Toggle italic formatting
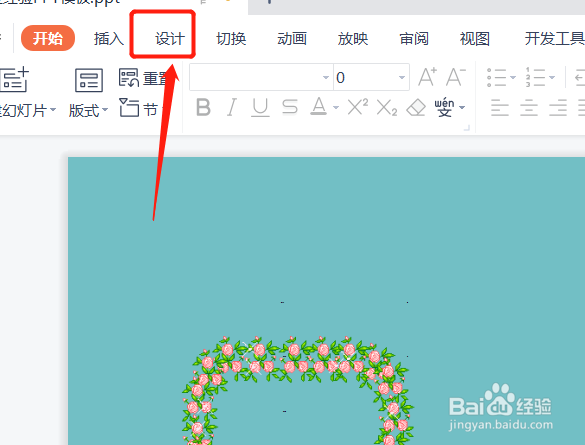This screenshot has width=585, height=445. (232, 107)
